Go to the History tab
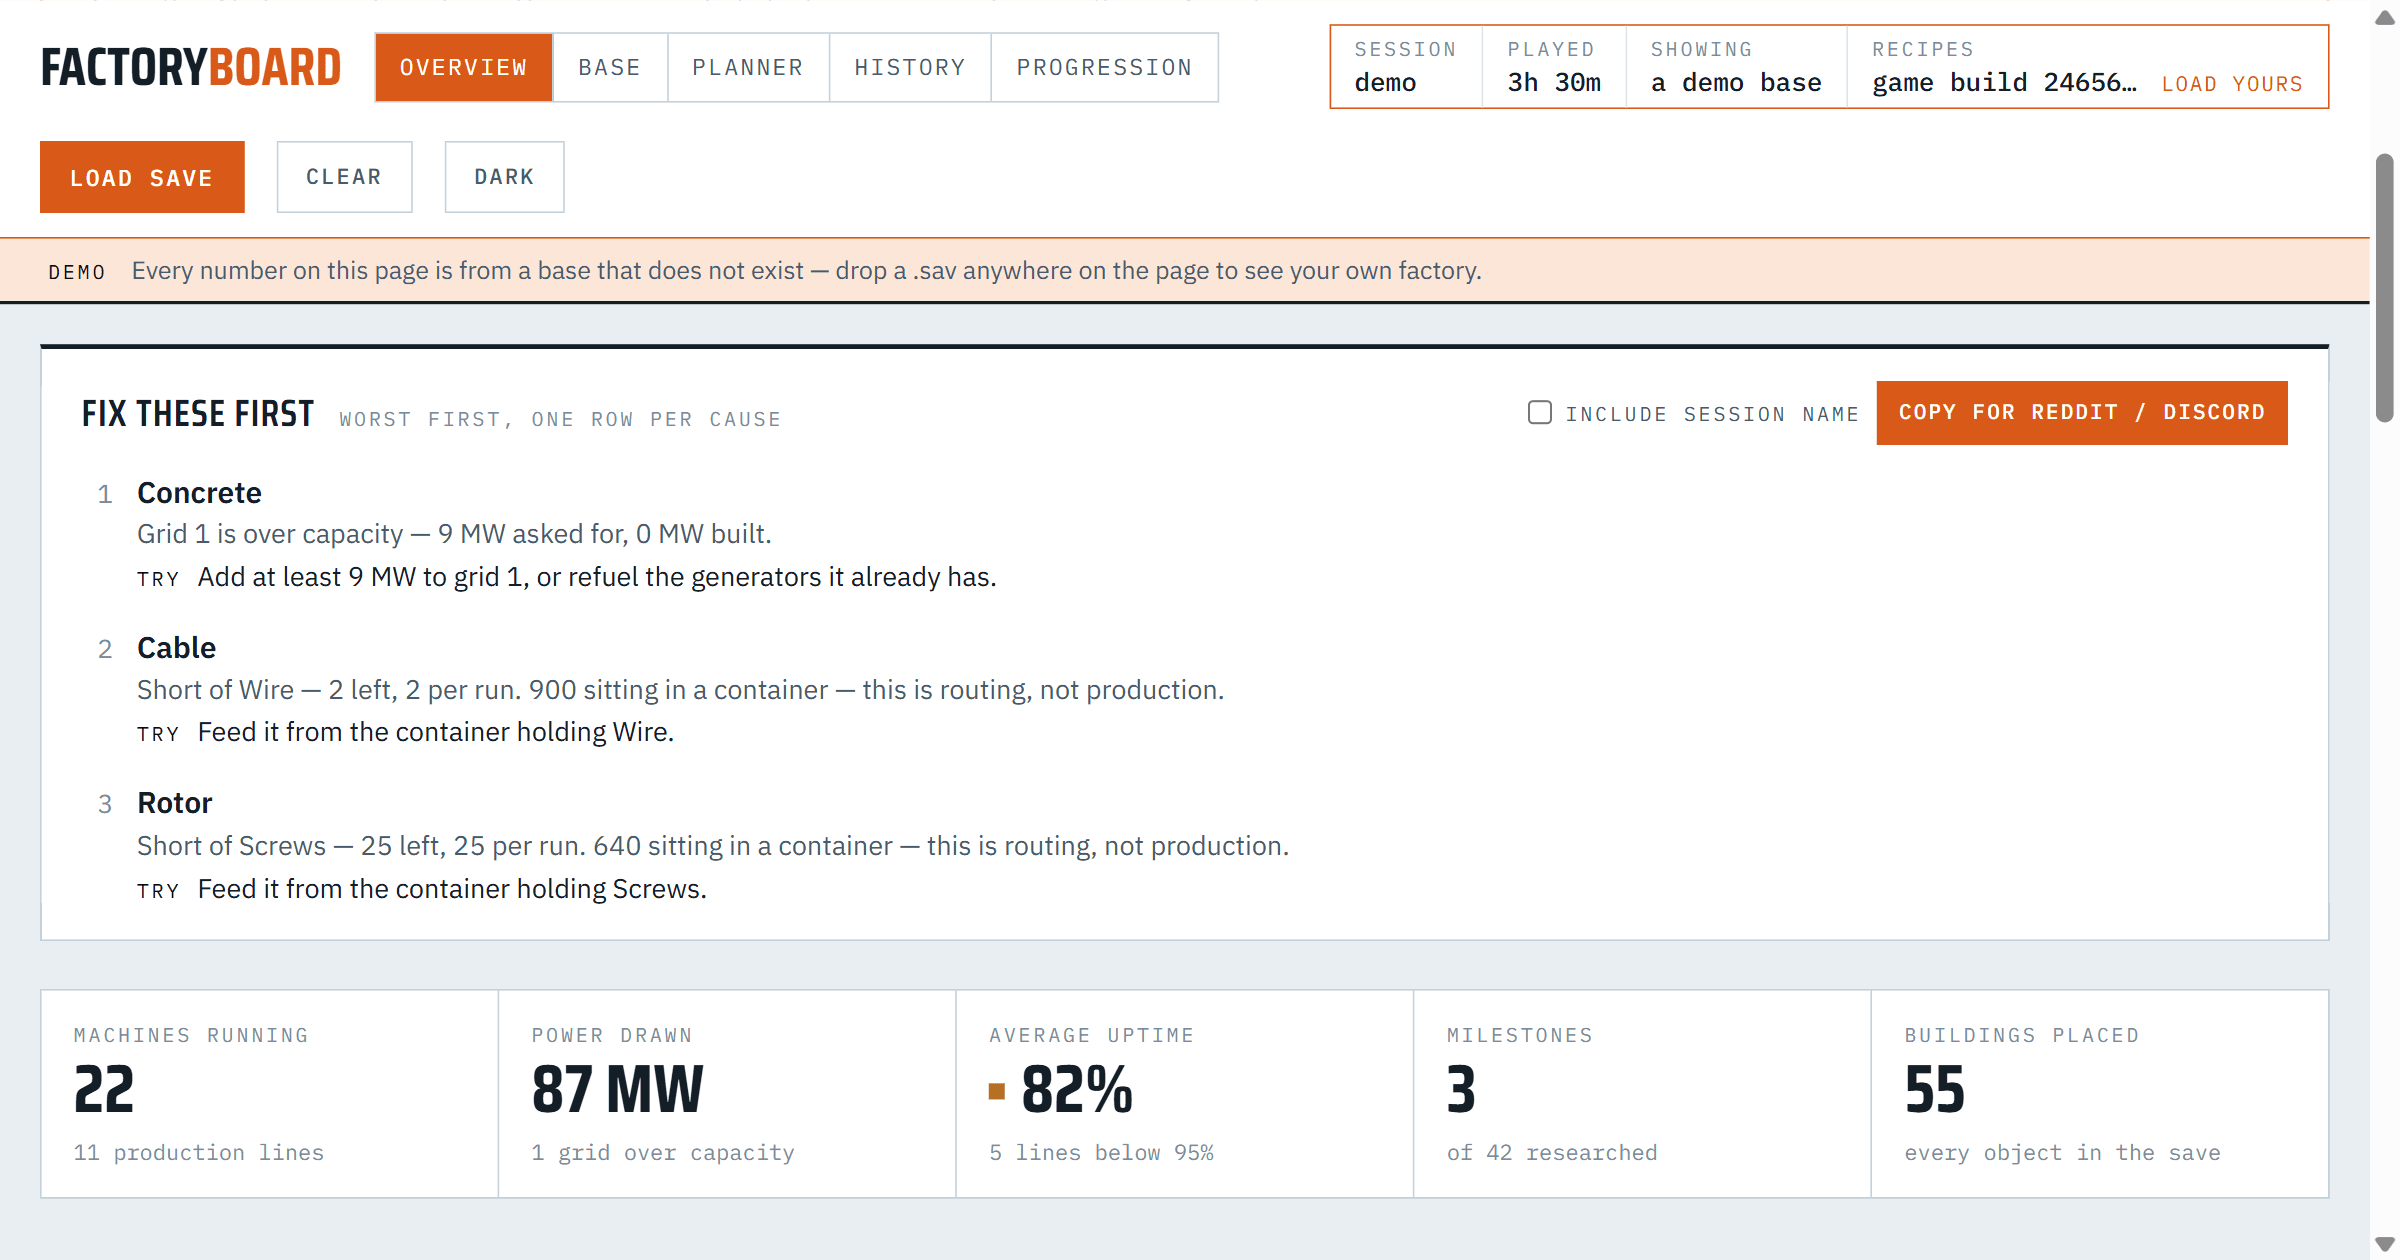The height and width of the screenshot is (1260, 2400). click(910, 67)
